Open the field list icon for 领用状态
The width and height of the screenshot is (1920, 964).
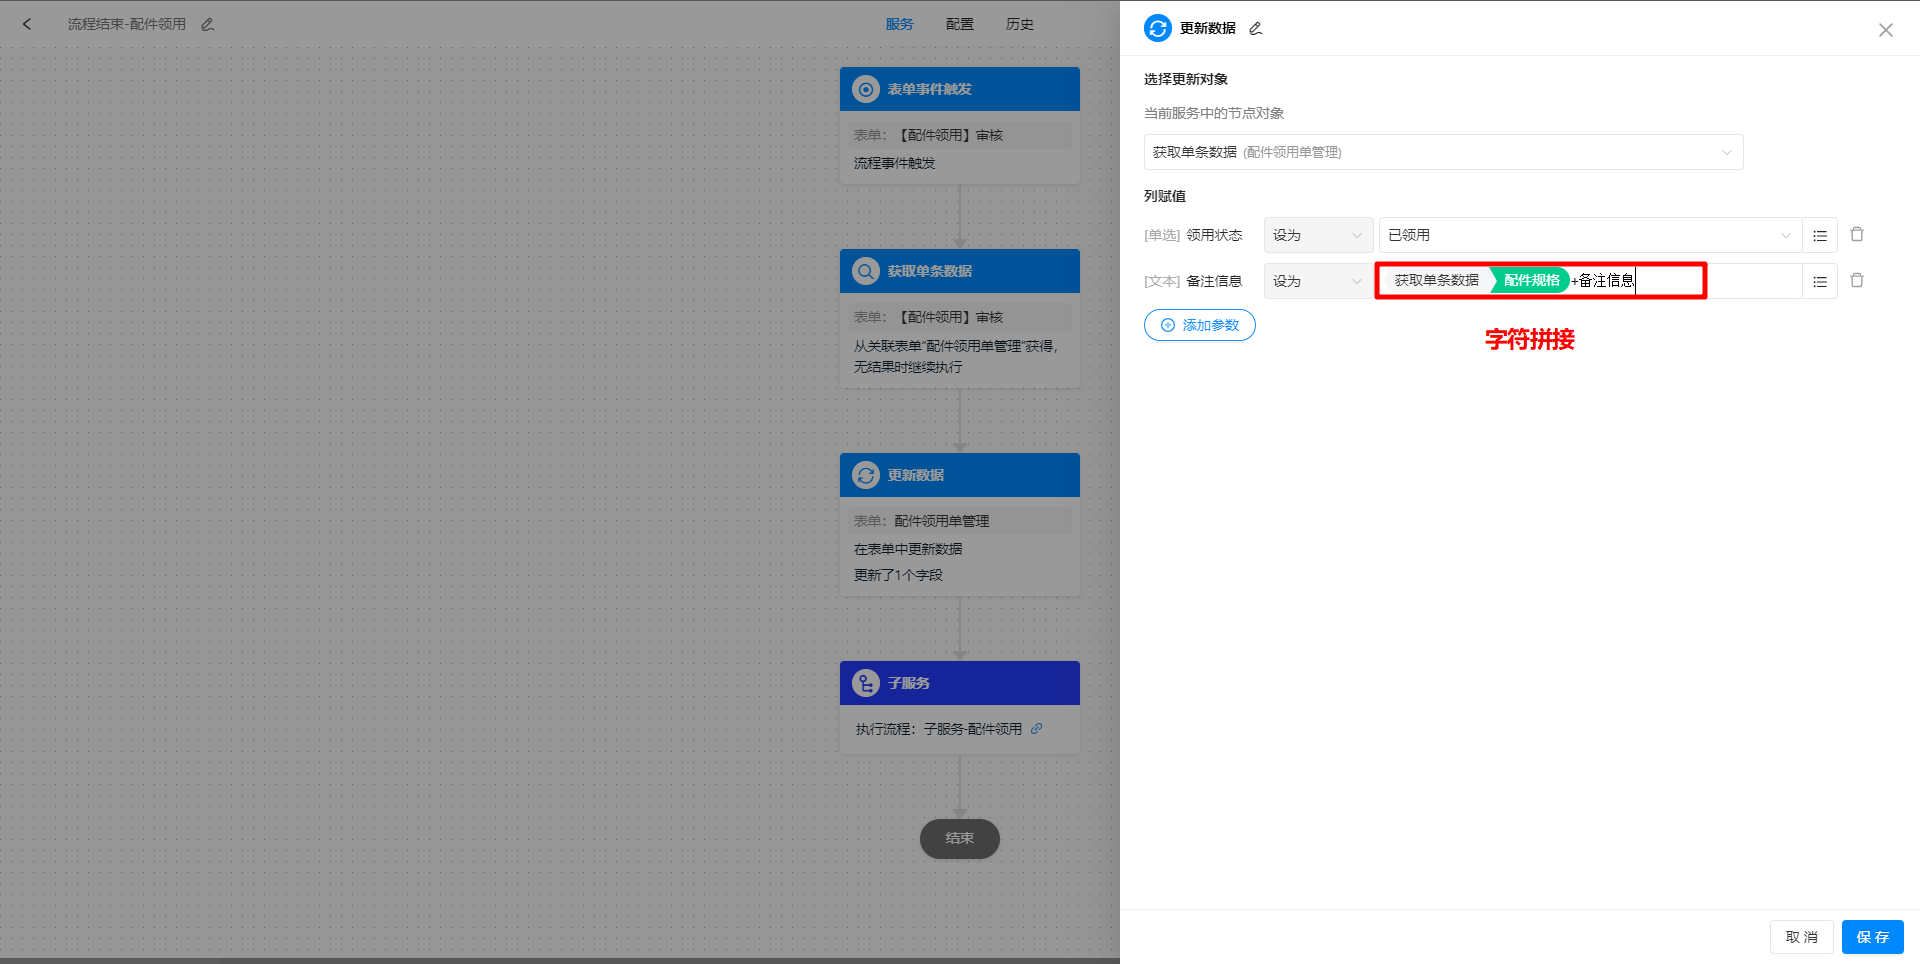1820,235
